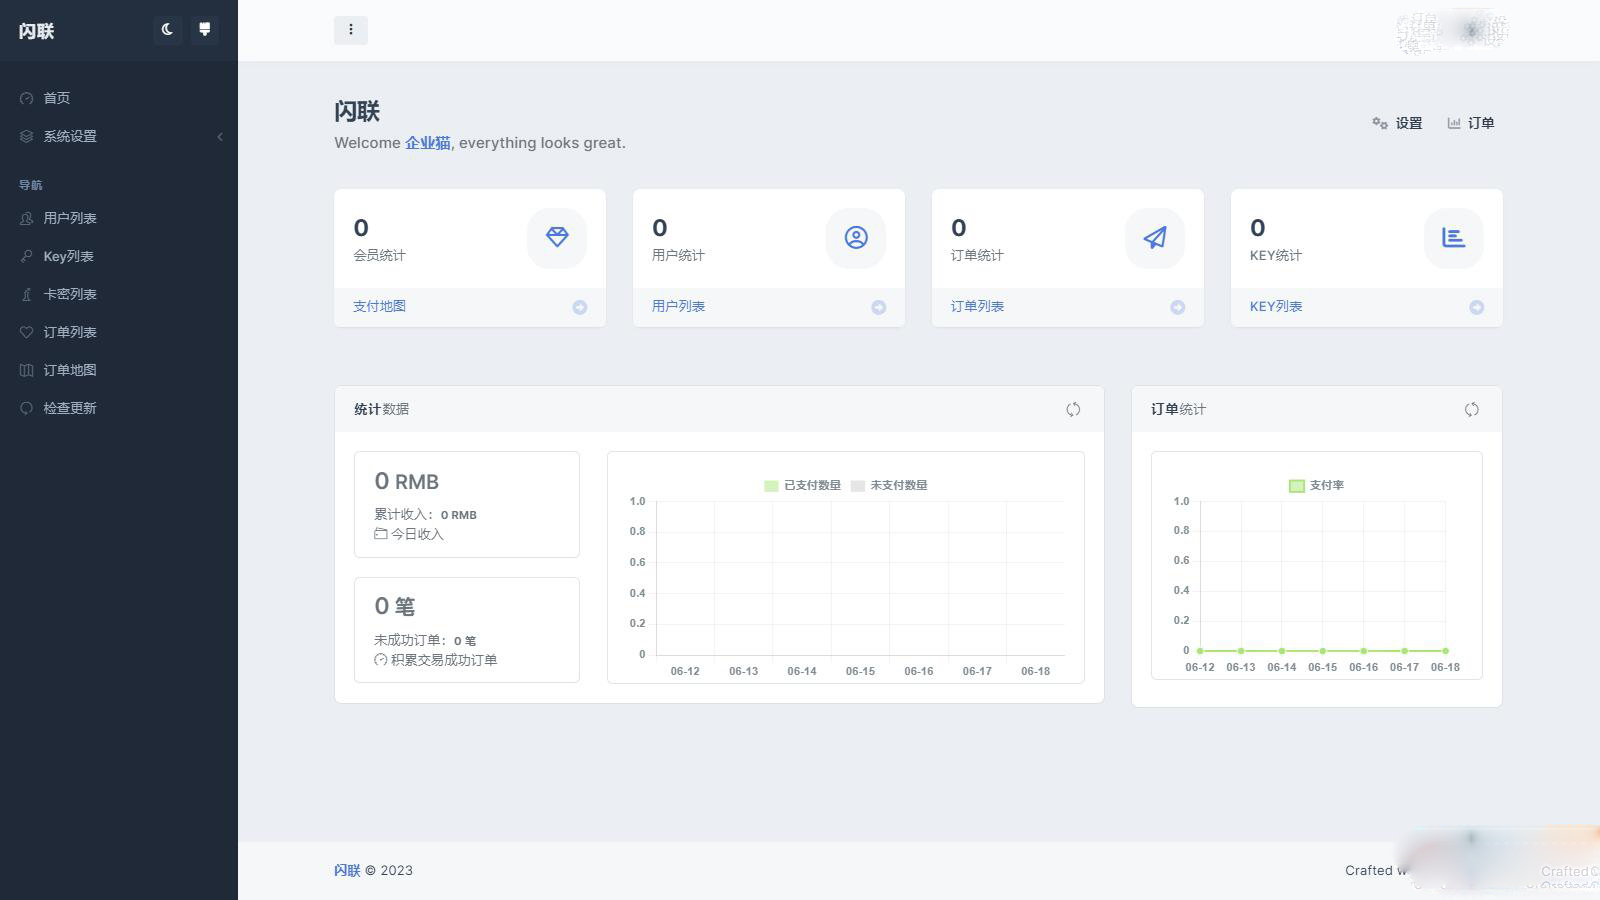Click arrow icon beside 订单列表 card link
The image size is (1600, 900).
click(1177, 307)
